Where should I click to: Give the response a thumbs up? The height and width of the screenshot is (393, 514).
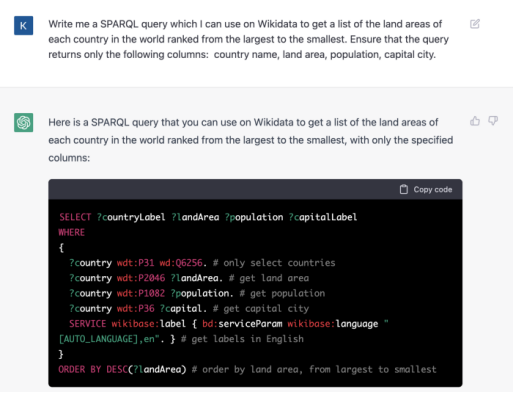(x=475, y=121)
